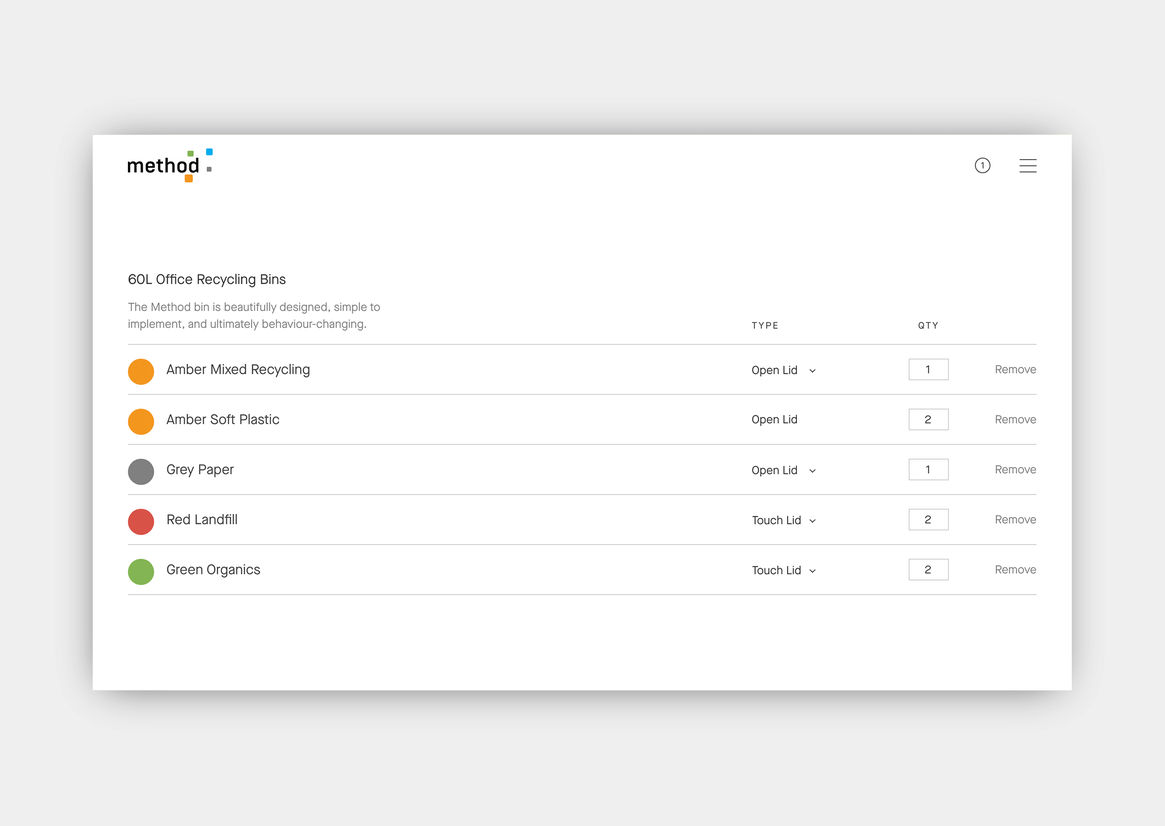The height and width of the screenshot is (826, 1165).
Task: Open the Green Organics Touch Lid dropdown
Action: click(x=784, y=571)
